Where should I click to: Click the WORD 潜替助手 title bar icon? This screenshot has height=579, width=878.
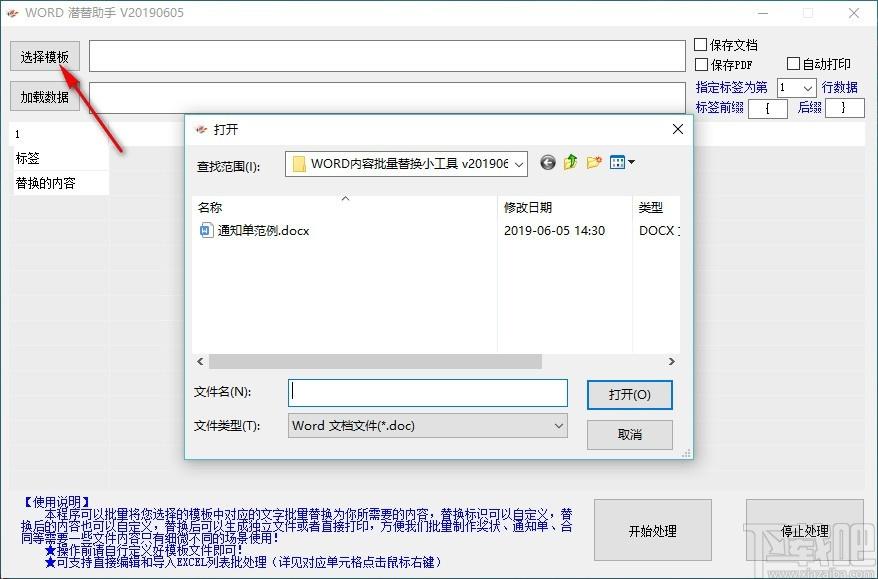[x=14, y=13]
